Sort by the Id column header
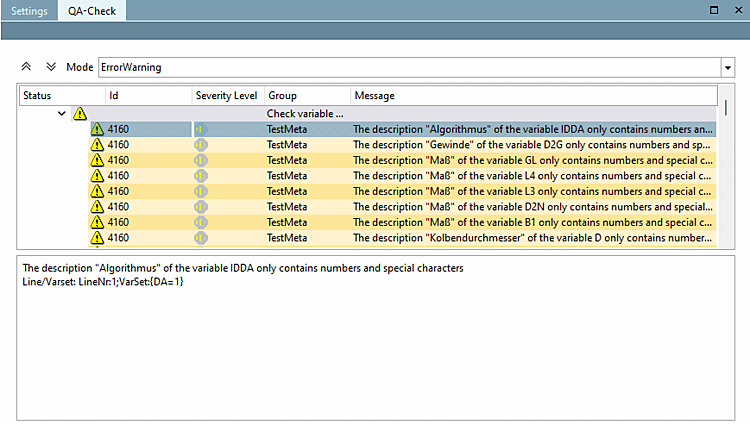This screenshot has height=425, width=750. [x=148, y=96]
